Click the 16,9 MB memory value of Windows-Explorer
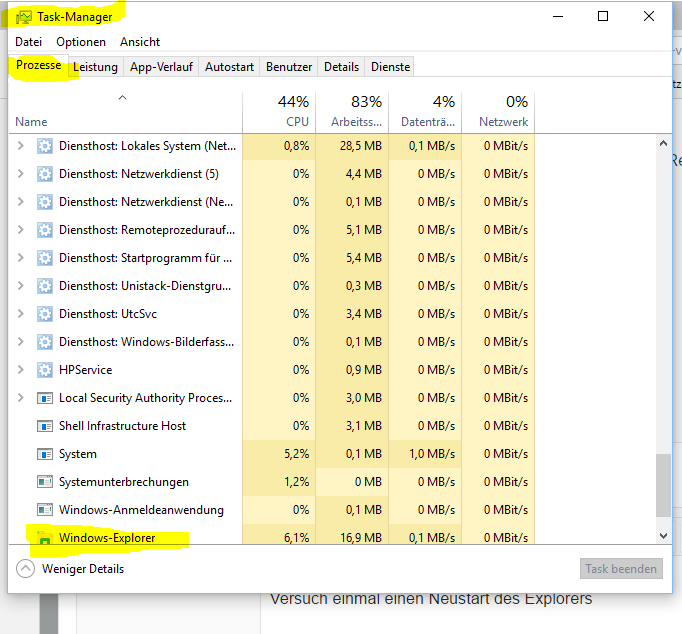Viewport: 682px width, 634px height. (x=361, y=538)
